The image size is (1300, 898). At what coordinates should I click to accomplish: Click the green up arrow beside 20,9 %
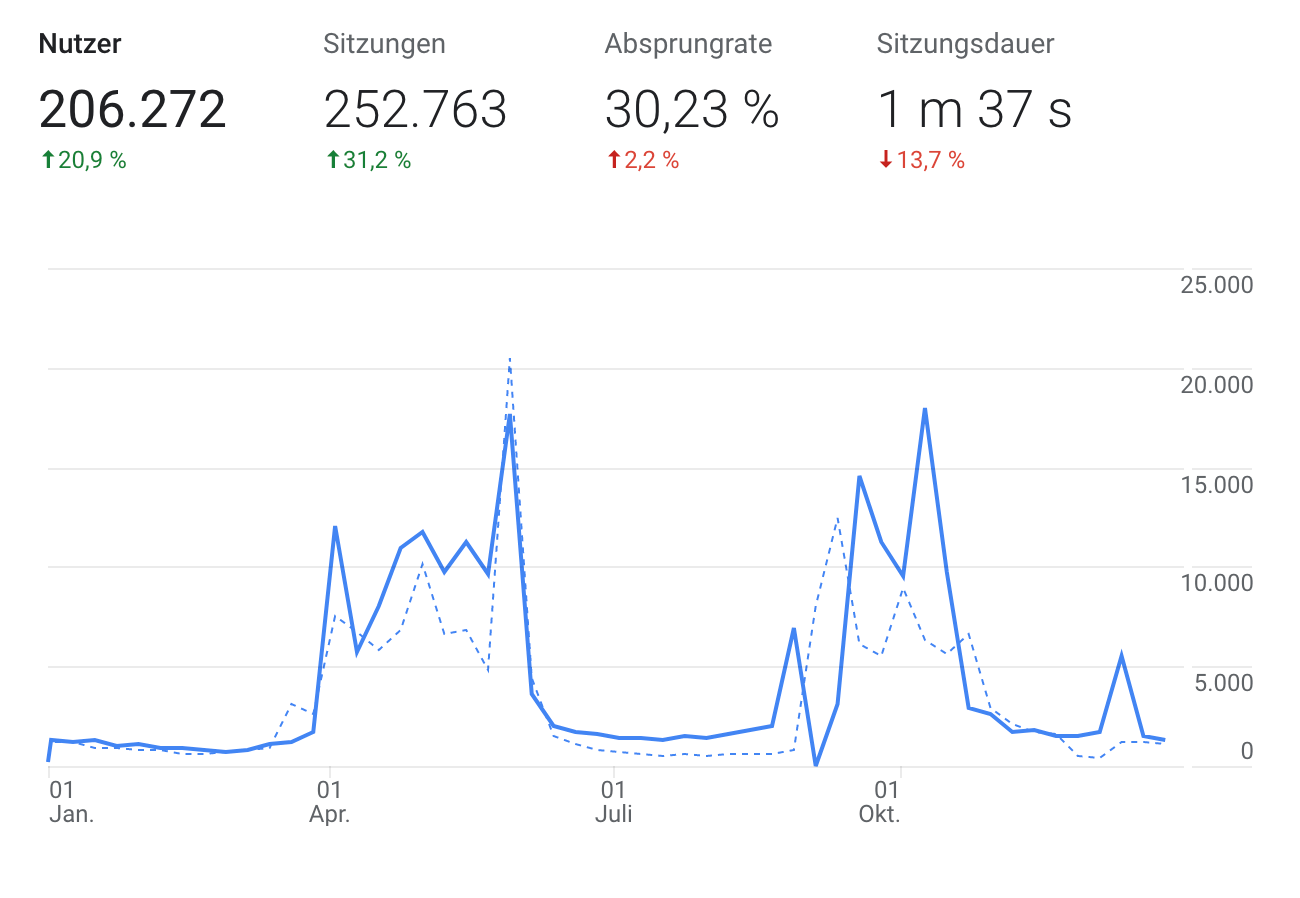pos(47,160)
